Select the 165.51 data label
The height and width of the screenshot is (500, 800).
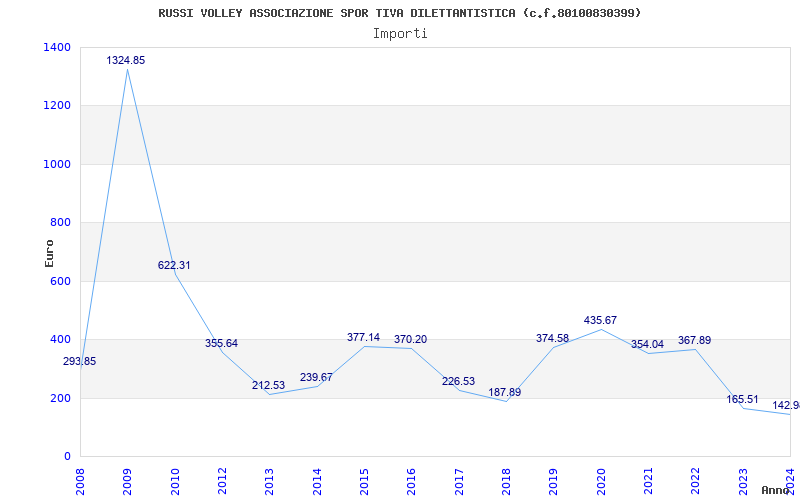point(742,399)
